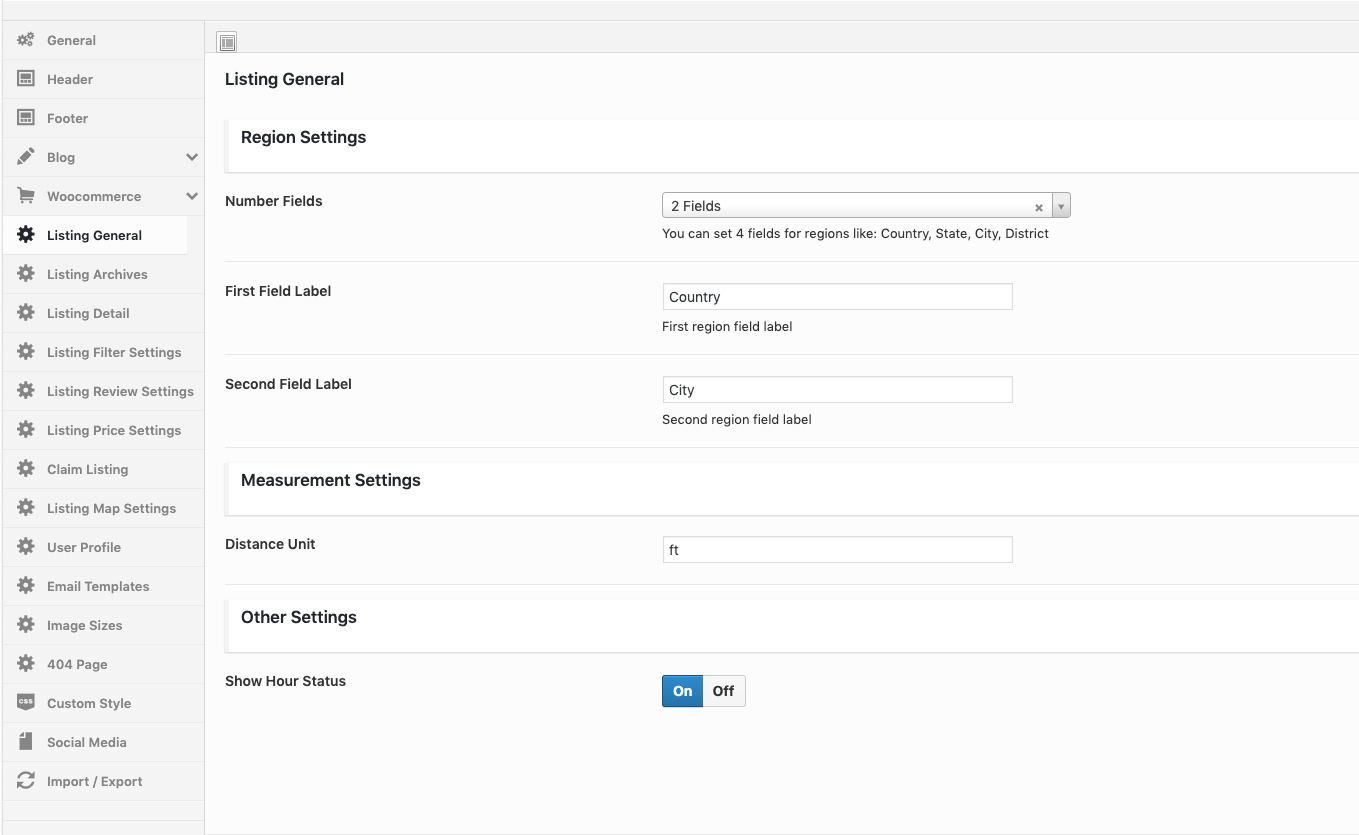Screen dimensions: 1359x835
Task: Click the refresh icon beside Import / Export
Action: click(26, 781)
